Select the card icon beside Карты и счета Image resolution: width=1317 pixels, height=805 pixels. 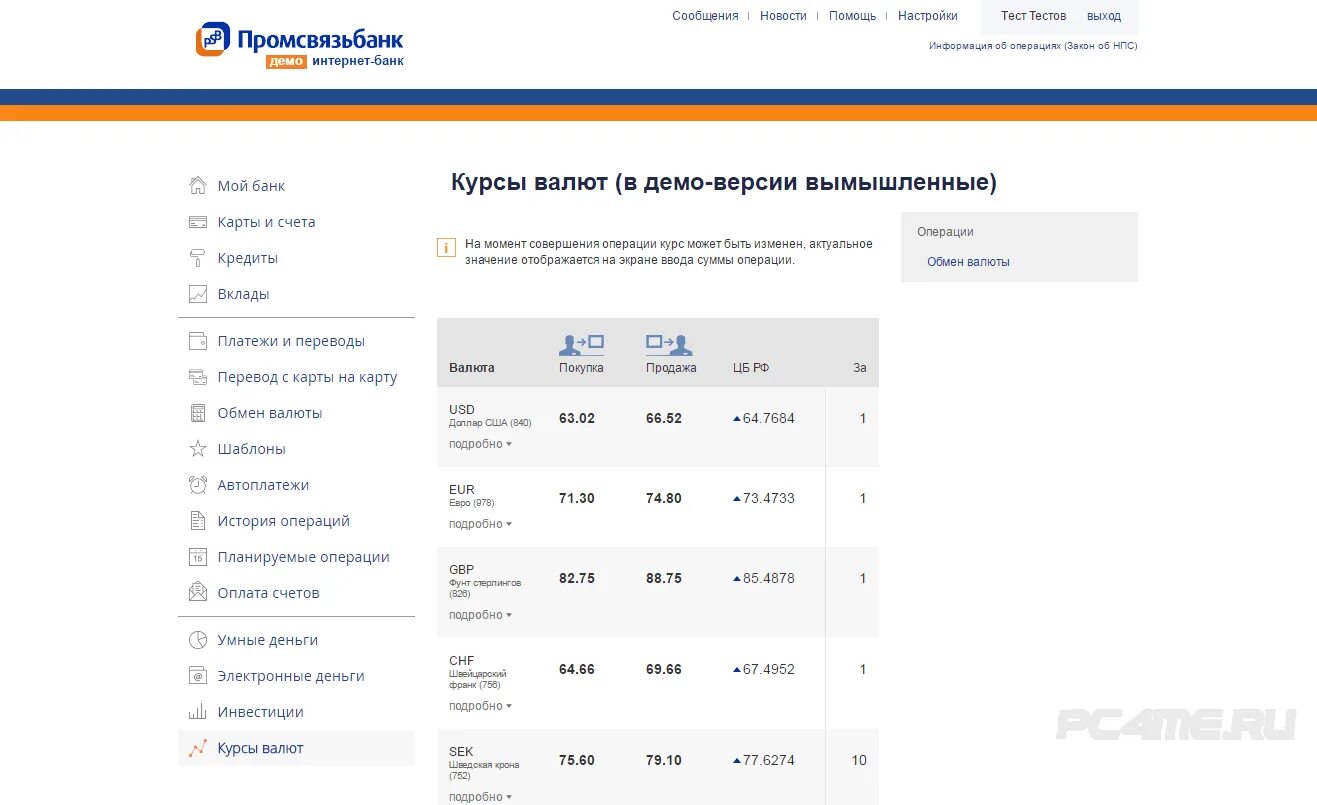pyautogui.click(x=198, y=222)
